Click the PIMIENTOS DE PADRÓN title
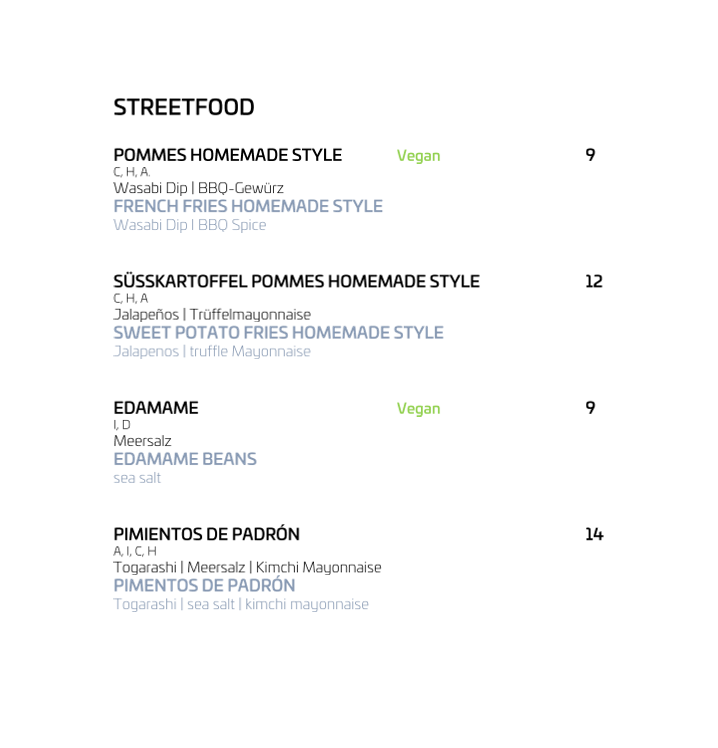The image size is (718, 748). [207, 534]
